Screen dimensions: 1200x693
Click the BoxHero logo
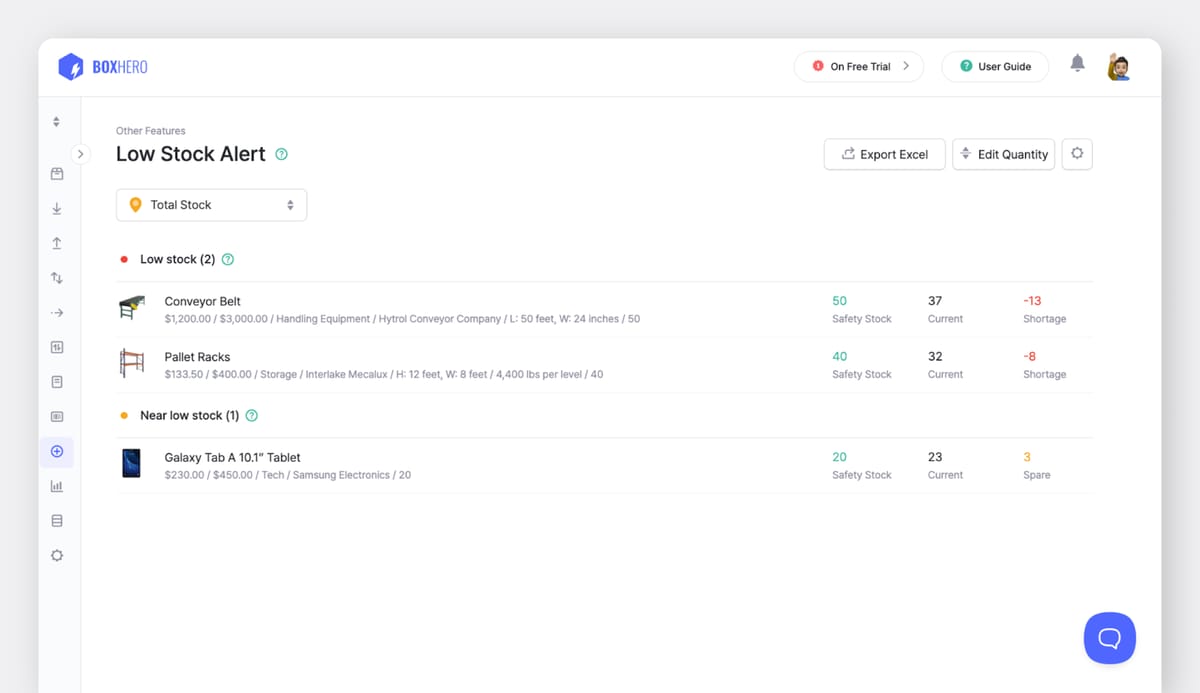103,67
